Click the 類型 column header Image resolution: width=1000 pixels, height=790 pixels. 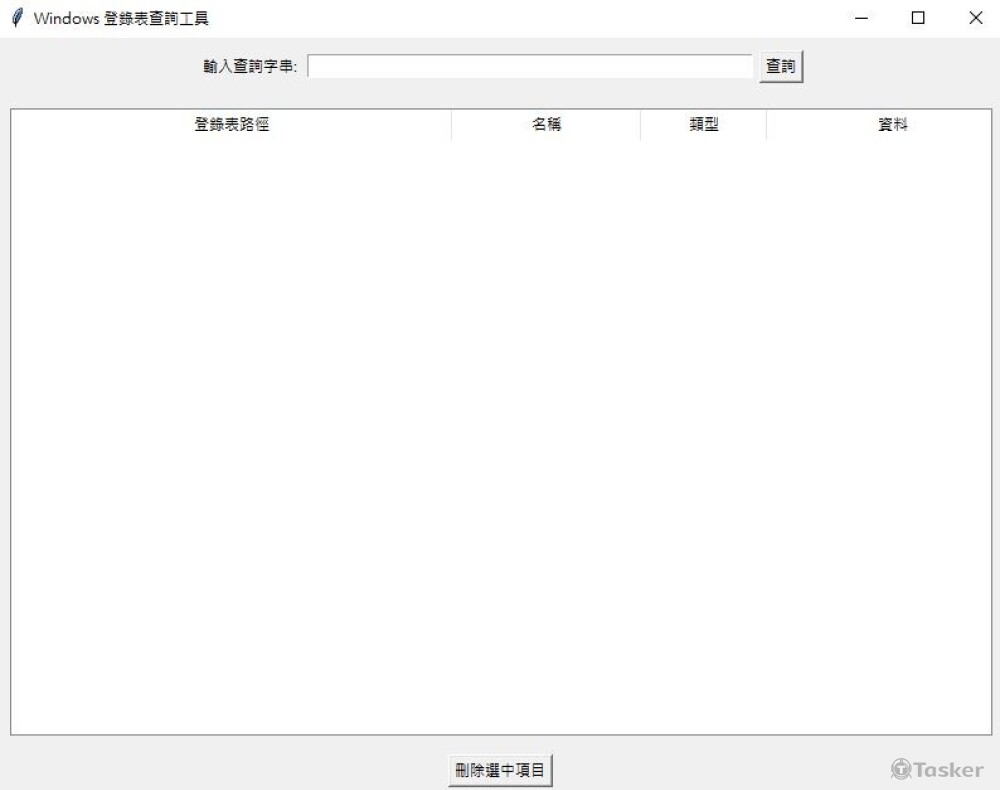coord(703,124)
